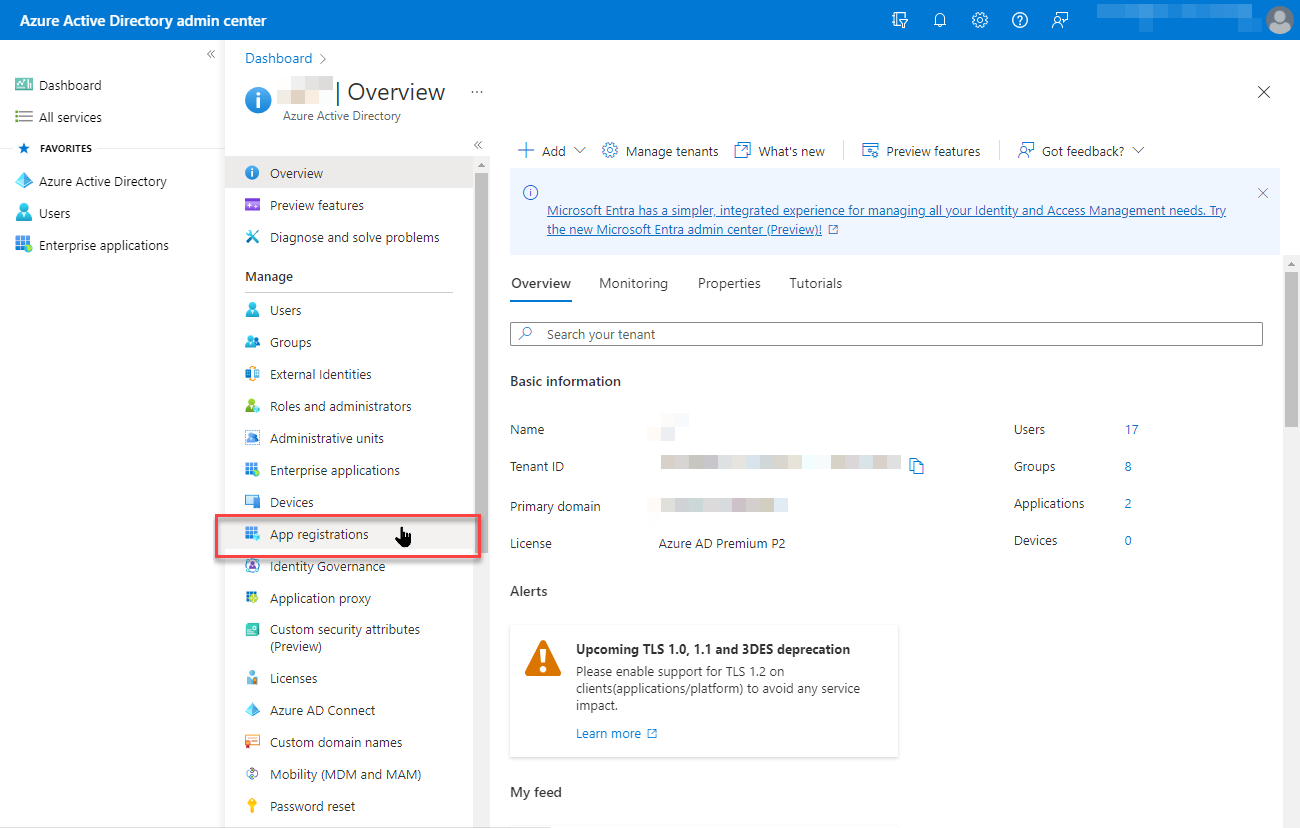Screen dimensions: 1300x828
Task: Dismiss the Microsoft Entra info banner
Action: click(1263, 193)
